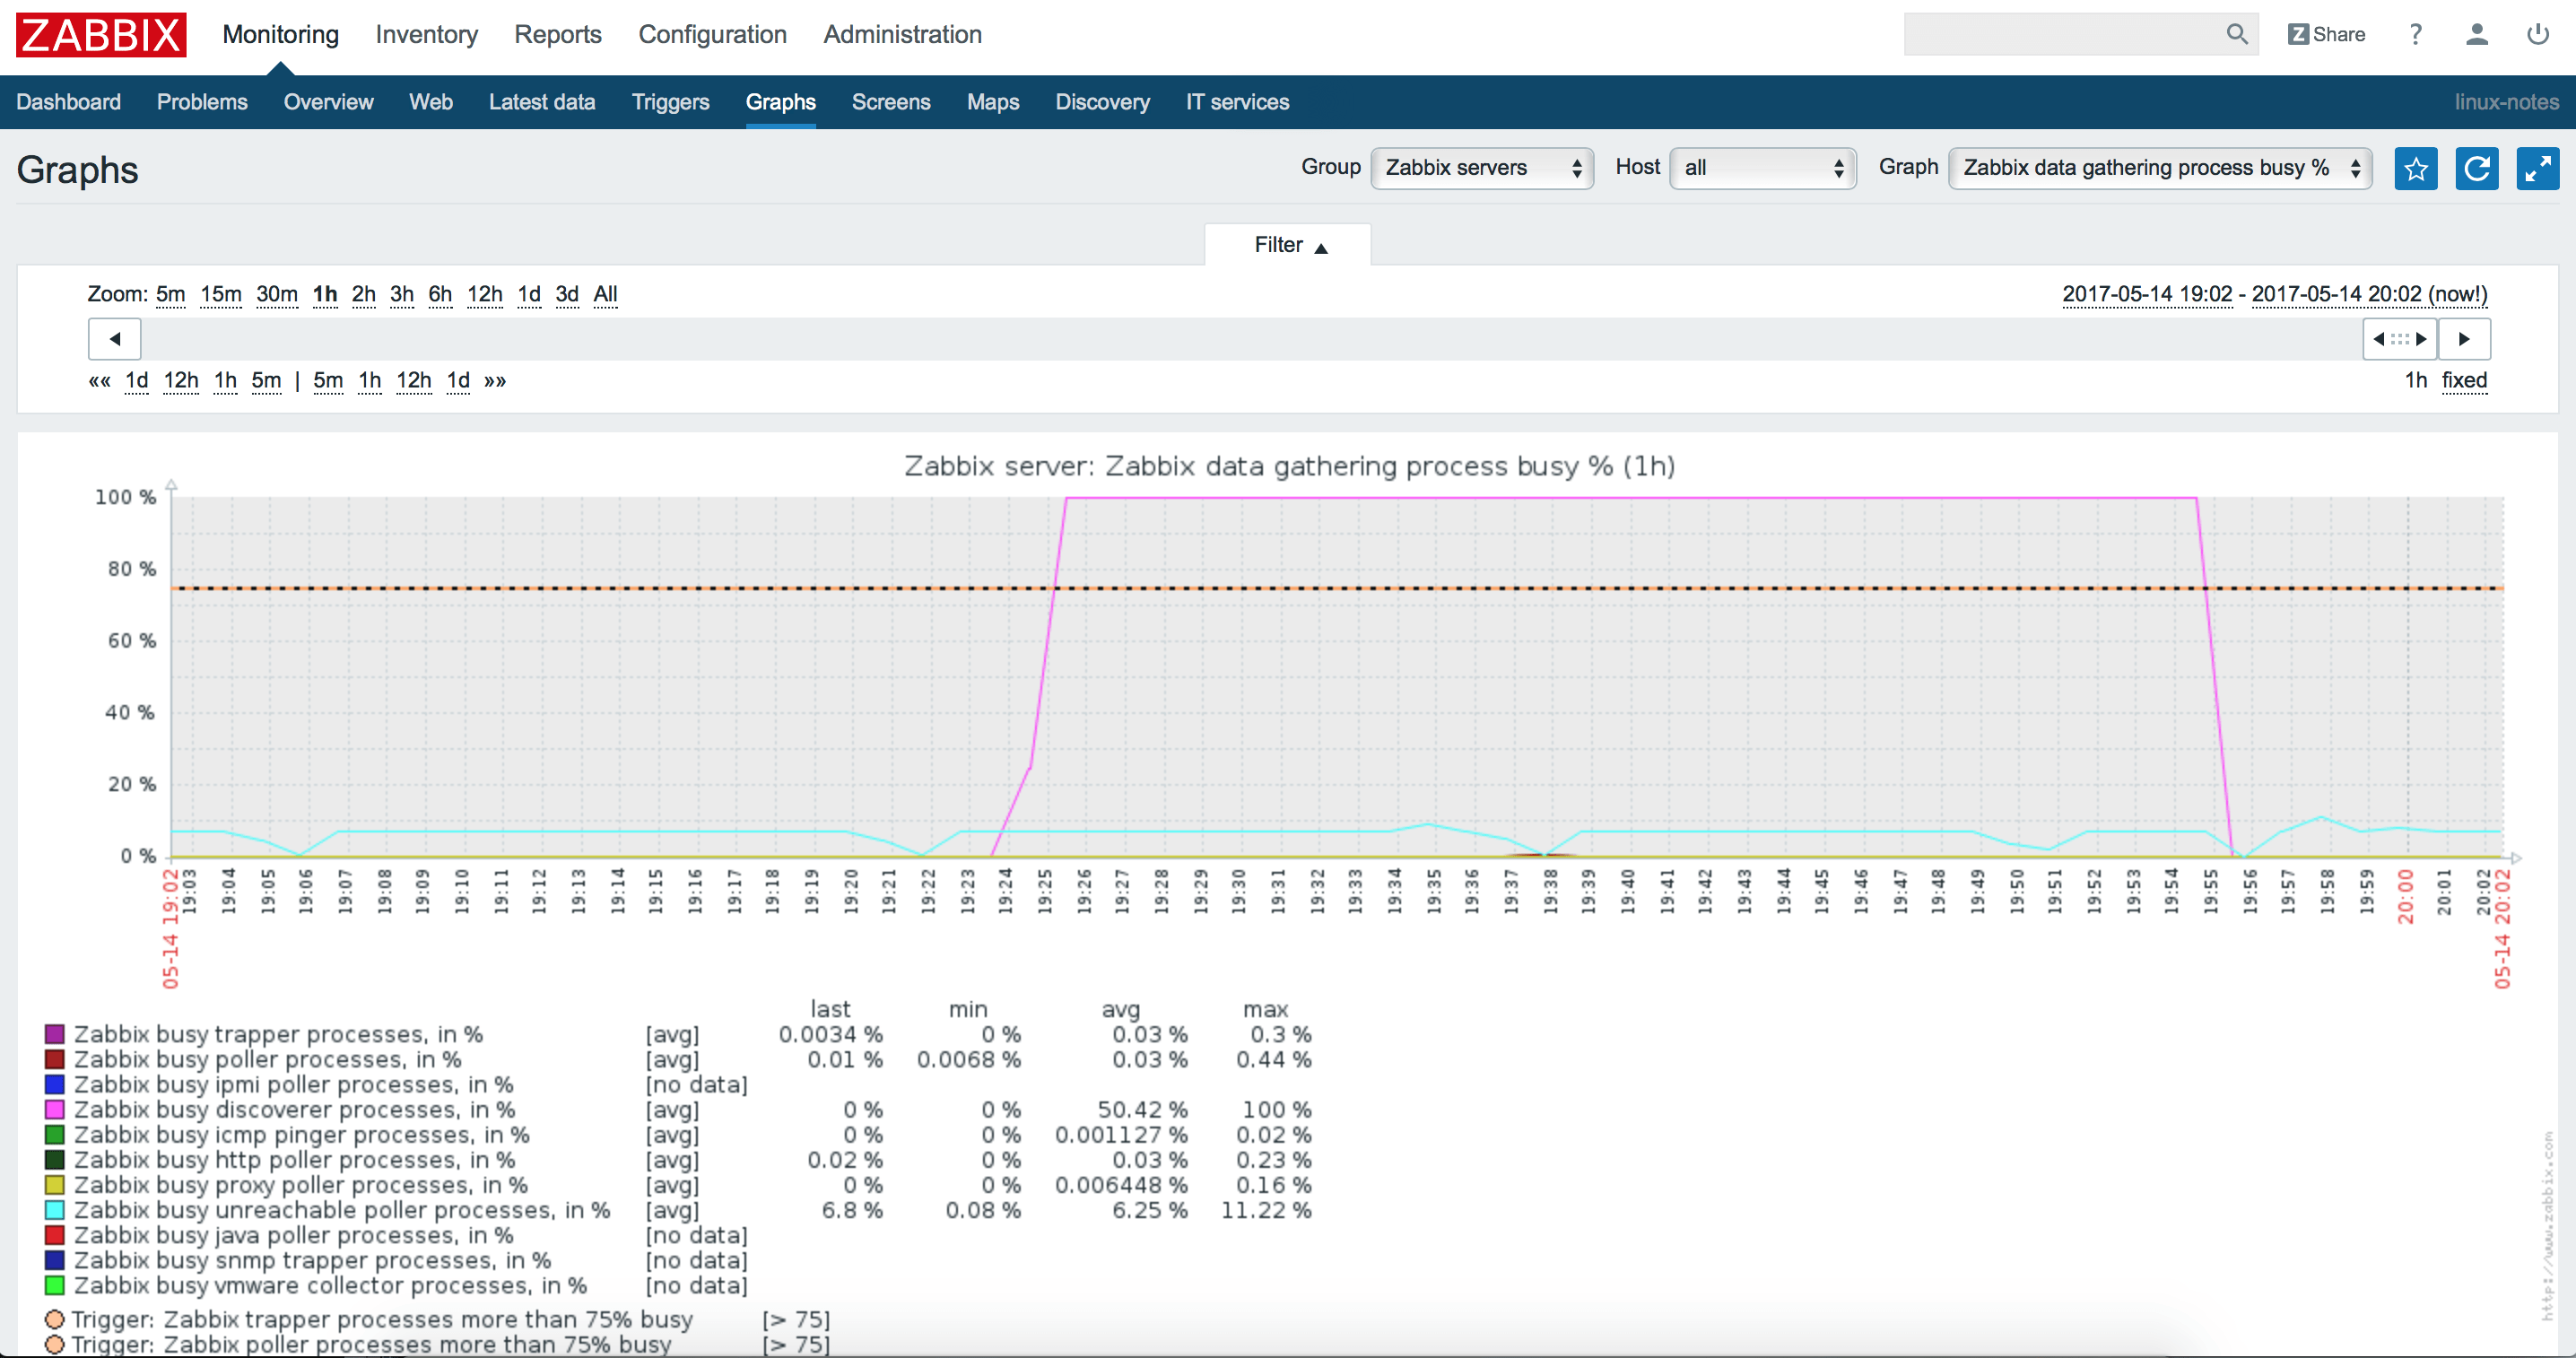Toggle fullscreen mode icon button
The image size is (2576, 1358).
pos(2538,168)
